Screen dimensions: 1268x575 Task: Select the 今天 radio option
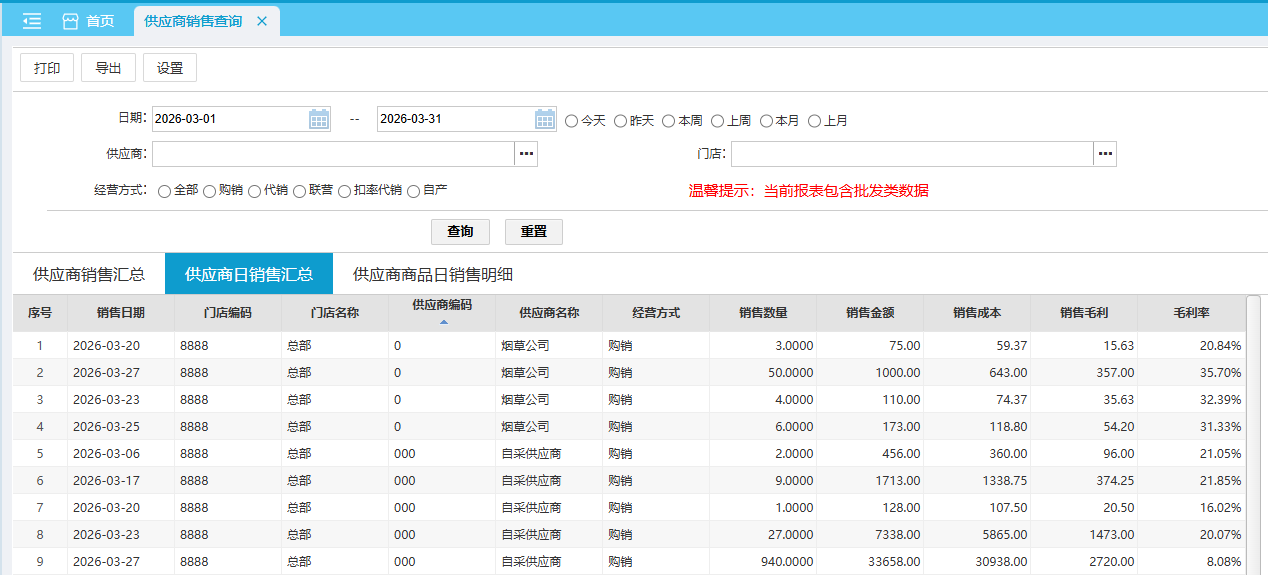[572, 121]
